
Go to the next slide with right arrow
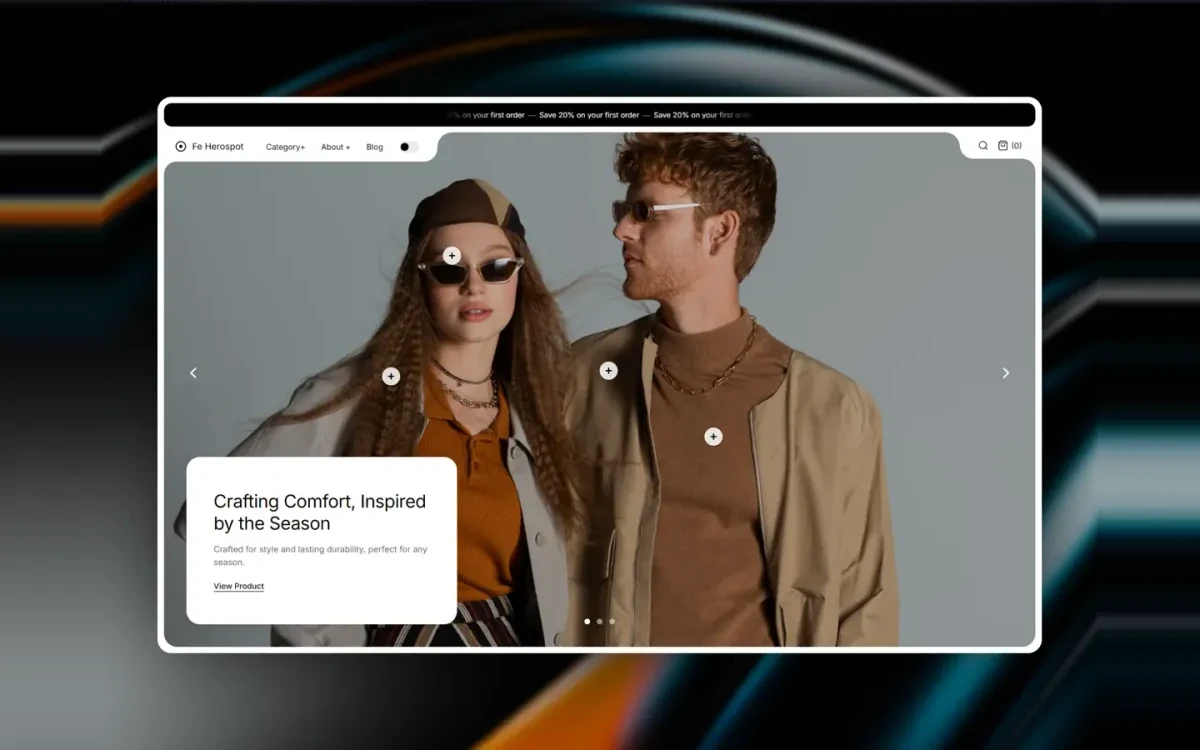click(x=1006, y=373)
